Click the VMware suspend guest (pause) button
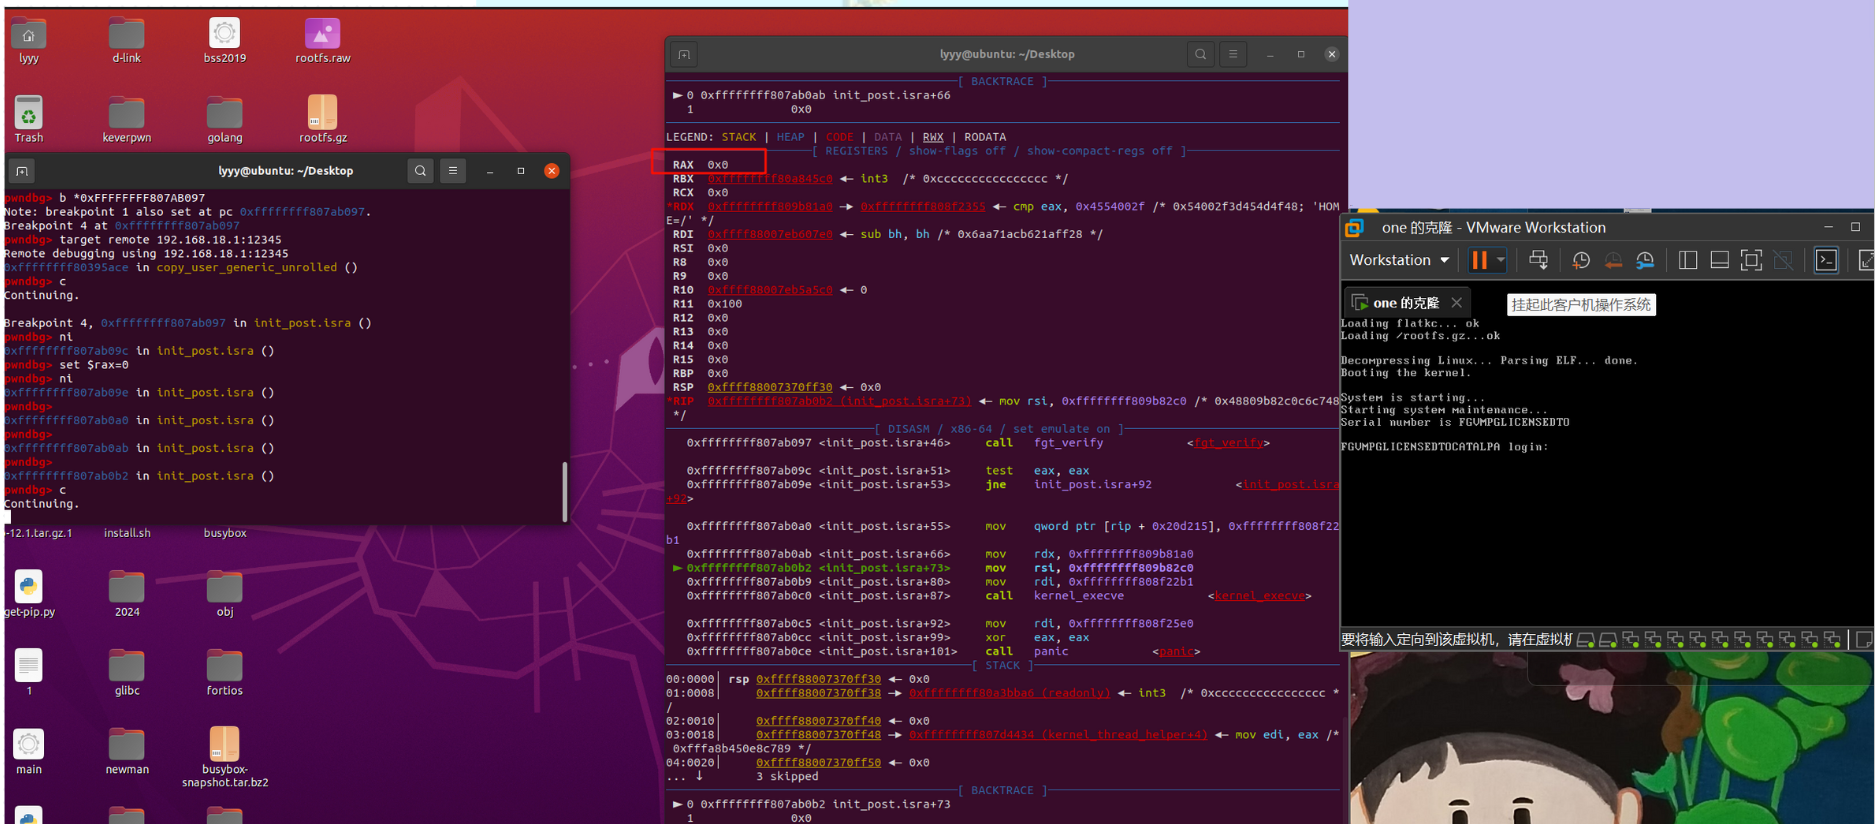 1479,260
